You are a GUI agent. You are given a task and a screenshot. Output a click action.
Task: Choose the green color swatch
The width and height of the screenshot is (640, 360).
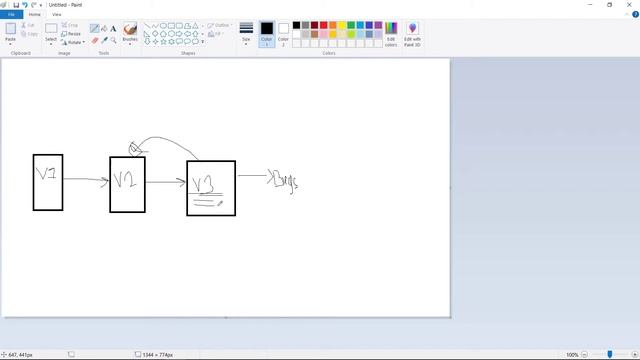pos(351,25)
